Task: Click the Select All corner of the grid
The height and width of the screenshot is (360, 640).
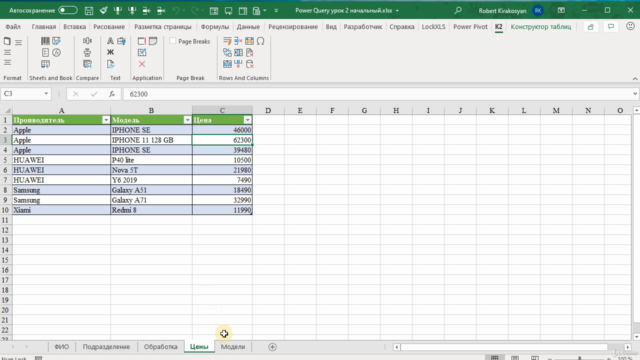Action: pyautogui.click(x=7, y=111)
